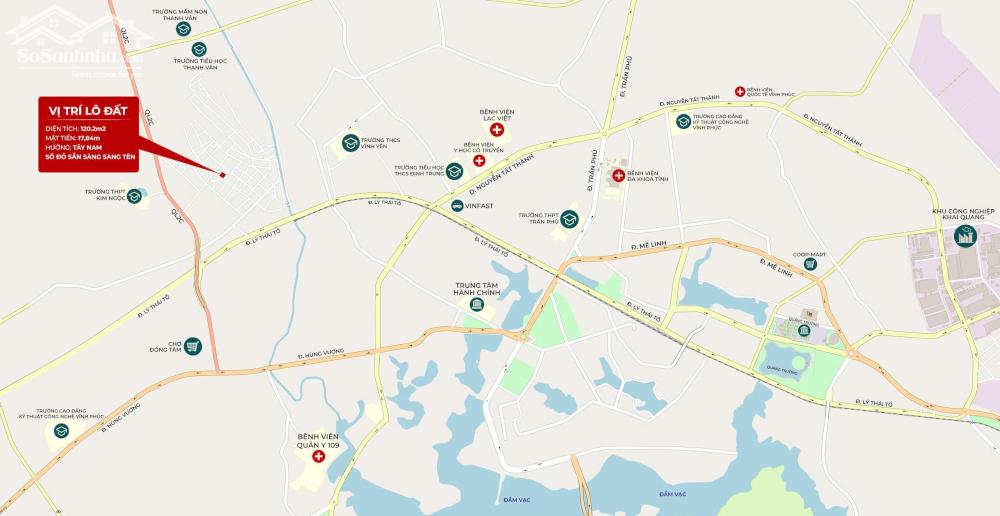Click the Bệnh Viện Quân Y 109 cross icon
Viewport: 1000px width, 516px height.
pyautogui.click(x=318, y=456)
